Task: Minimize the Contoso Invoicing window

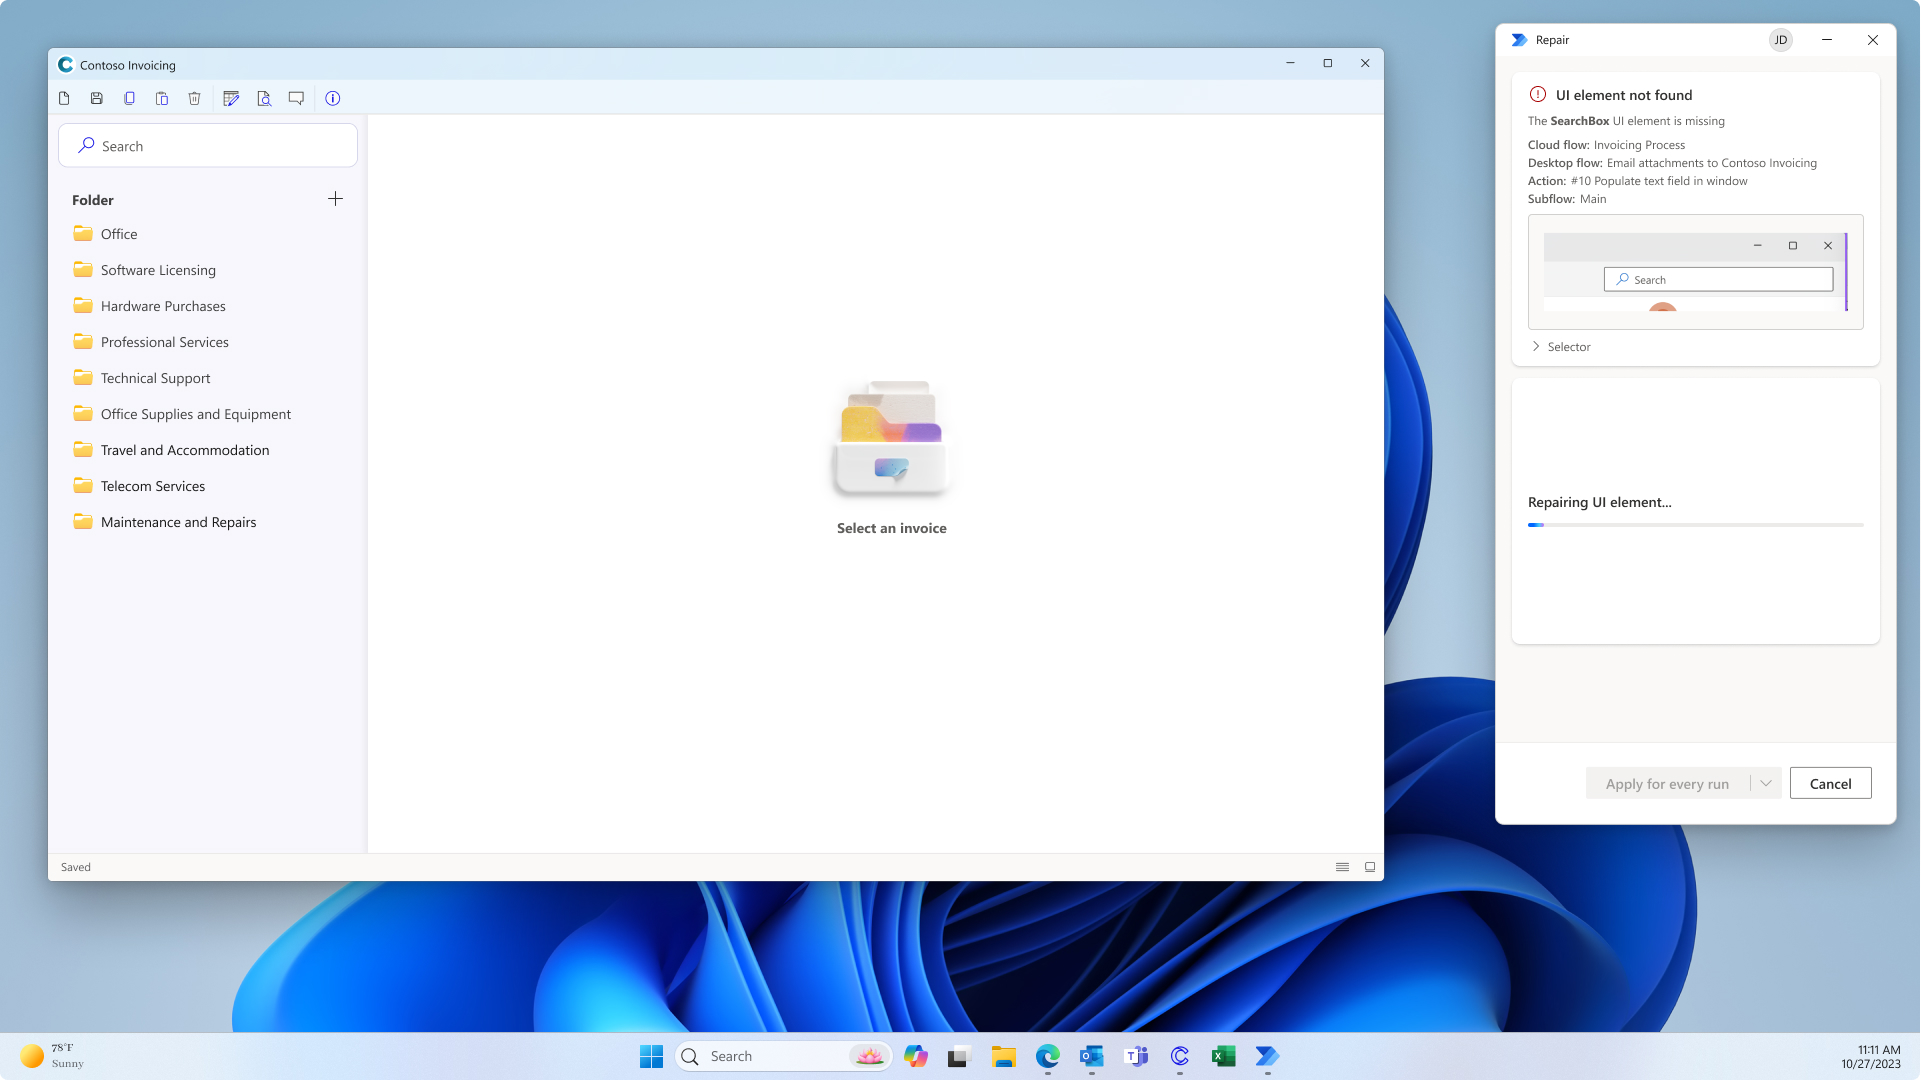Action: tap(1290, 63)
